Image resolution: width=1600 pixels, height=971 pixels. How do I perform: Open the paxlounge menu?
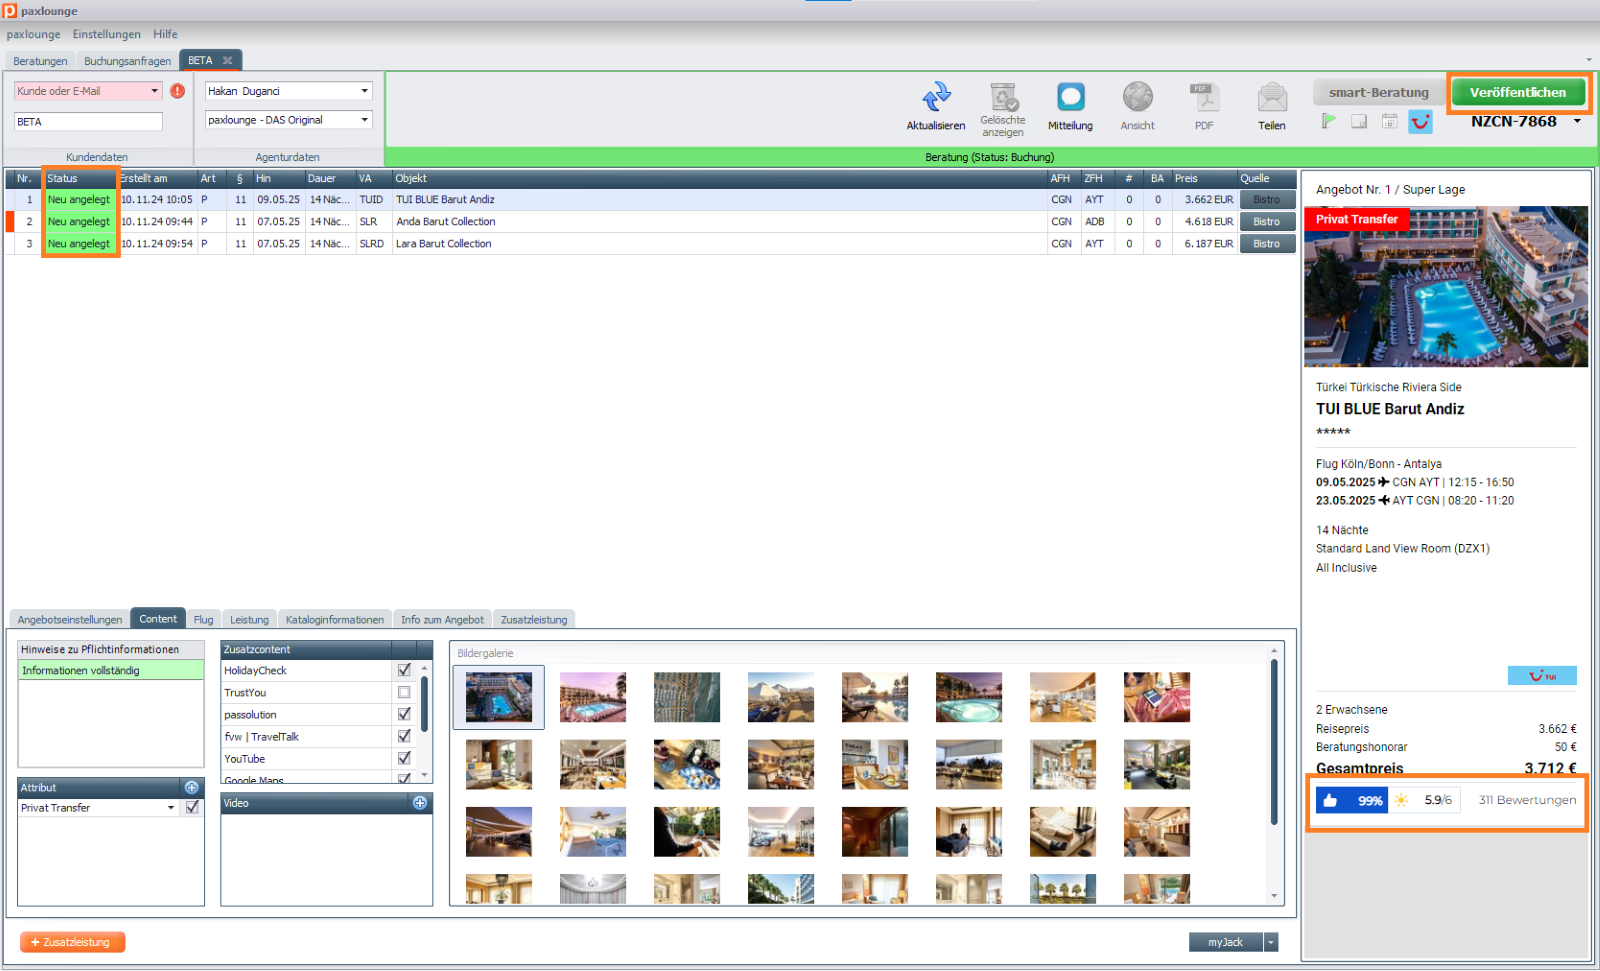[x=33, y=34]
